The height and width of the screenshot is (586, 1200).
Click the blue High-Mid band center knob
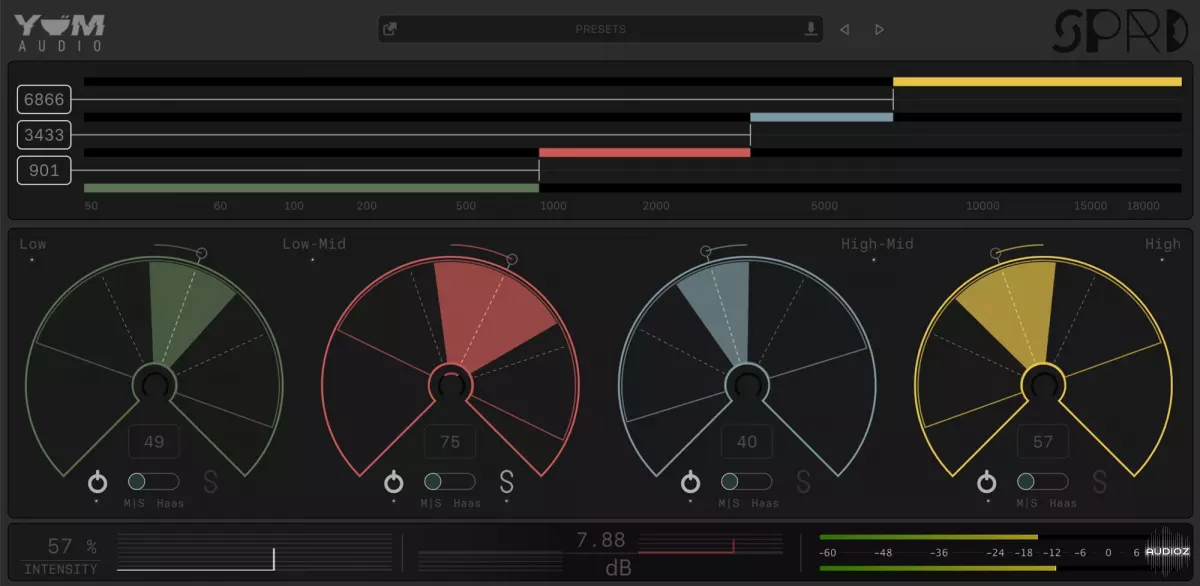coord(747,385)
